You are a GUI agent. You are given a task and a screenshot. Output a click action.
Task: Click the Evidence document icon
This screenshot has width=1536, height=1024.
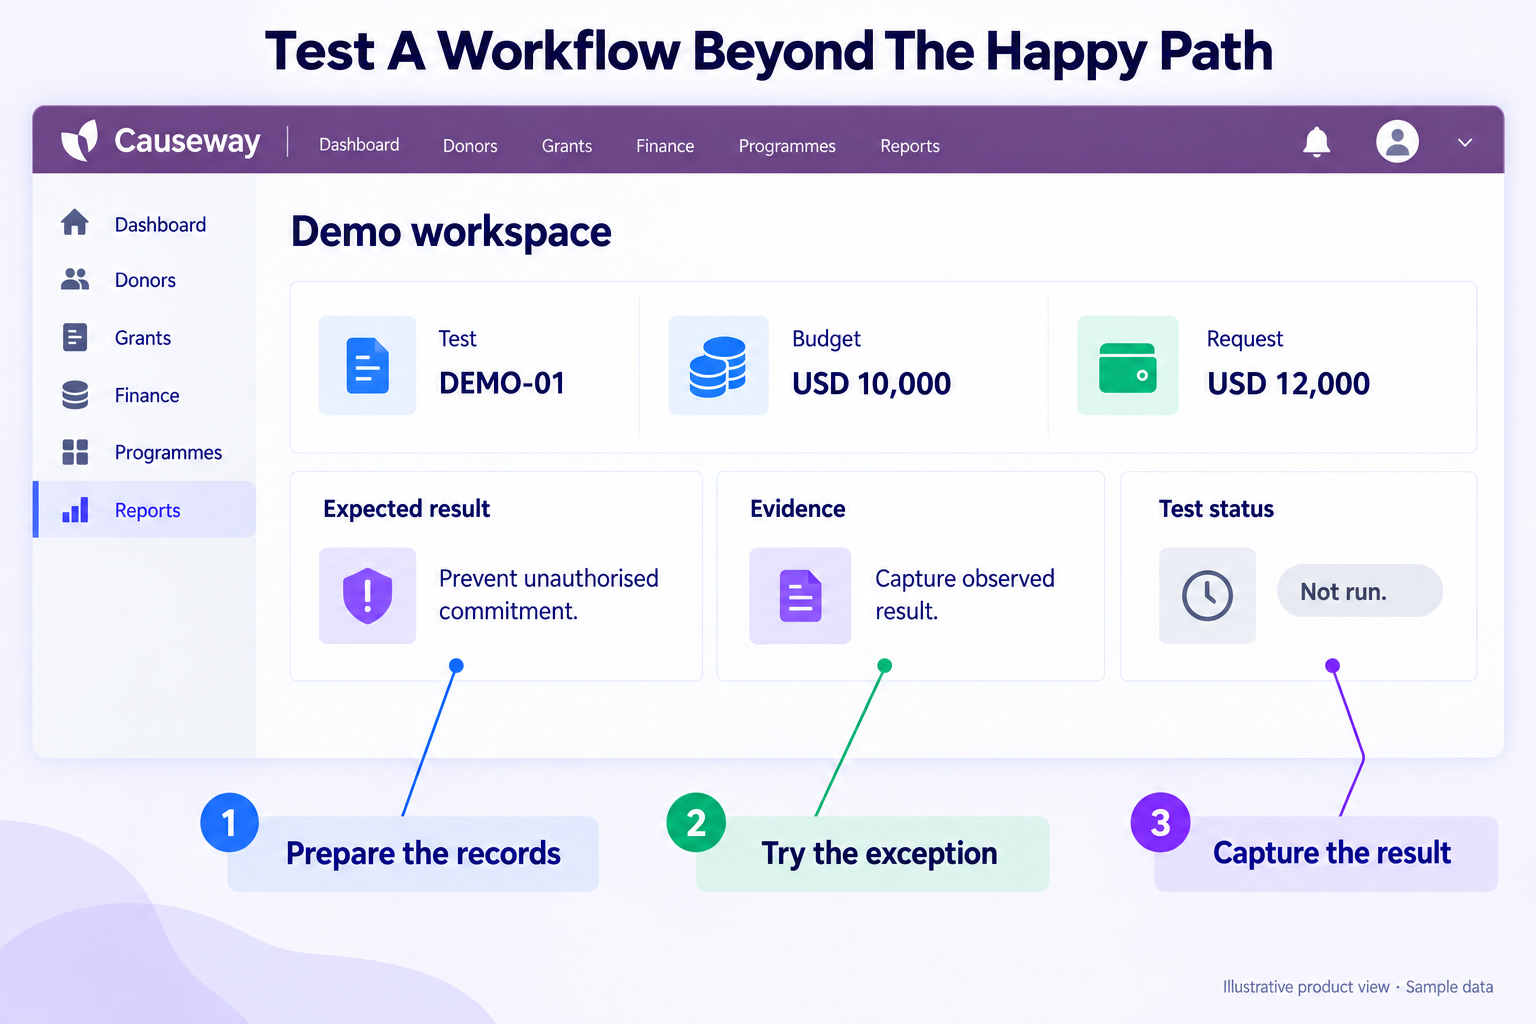[x=800, y=595]
